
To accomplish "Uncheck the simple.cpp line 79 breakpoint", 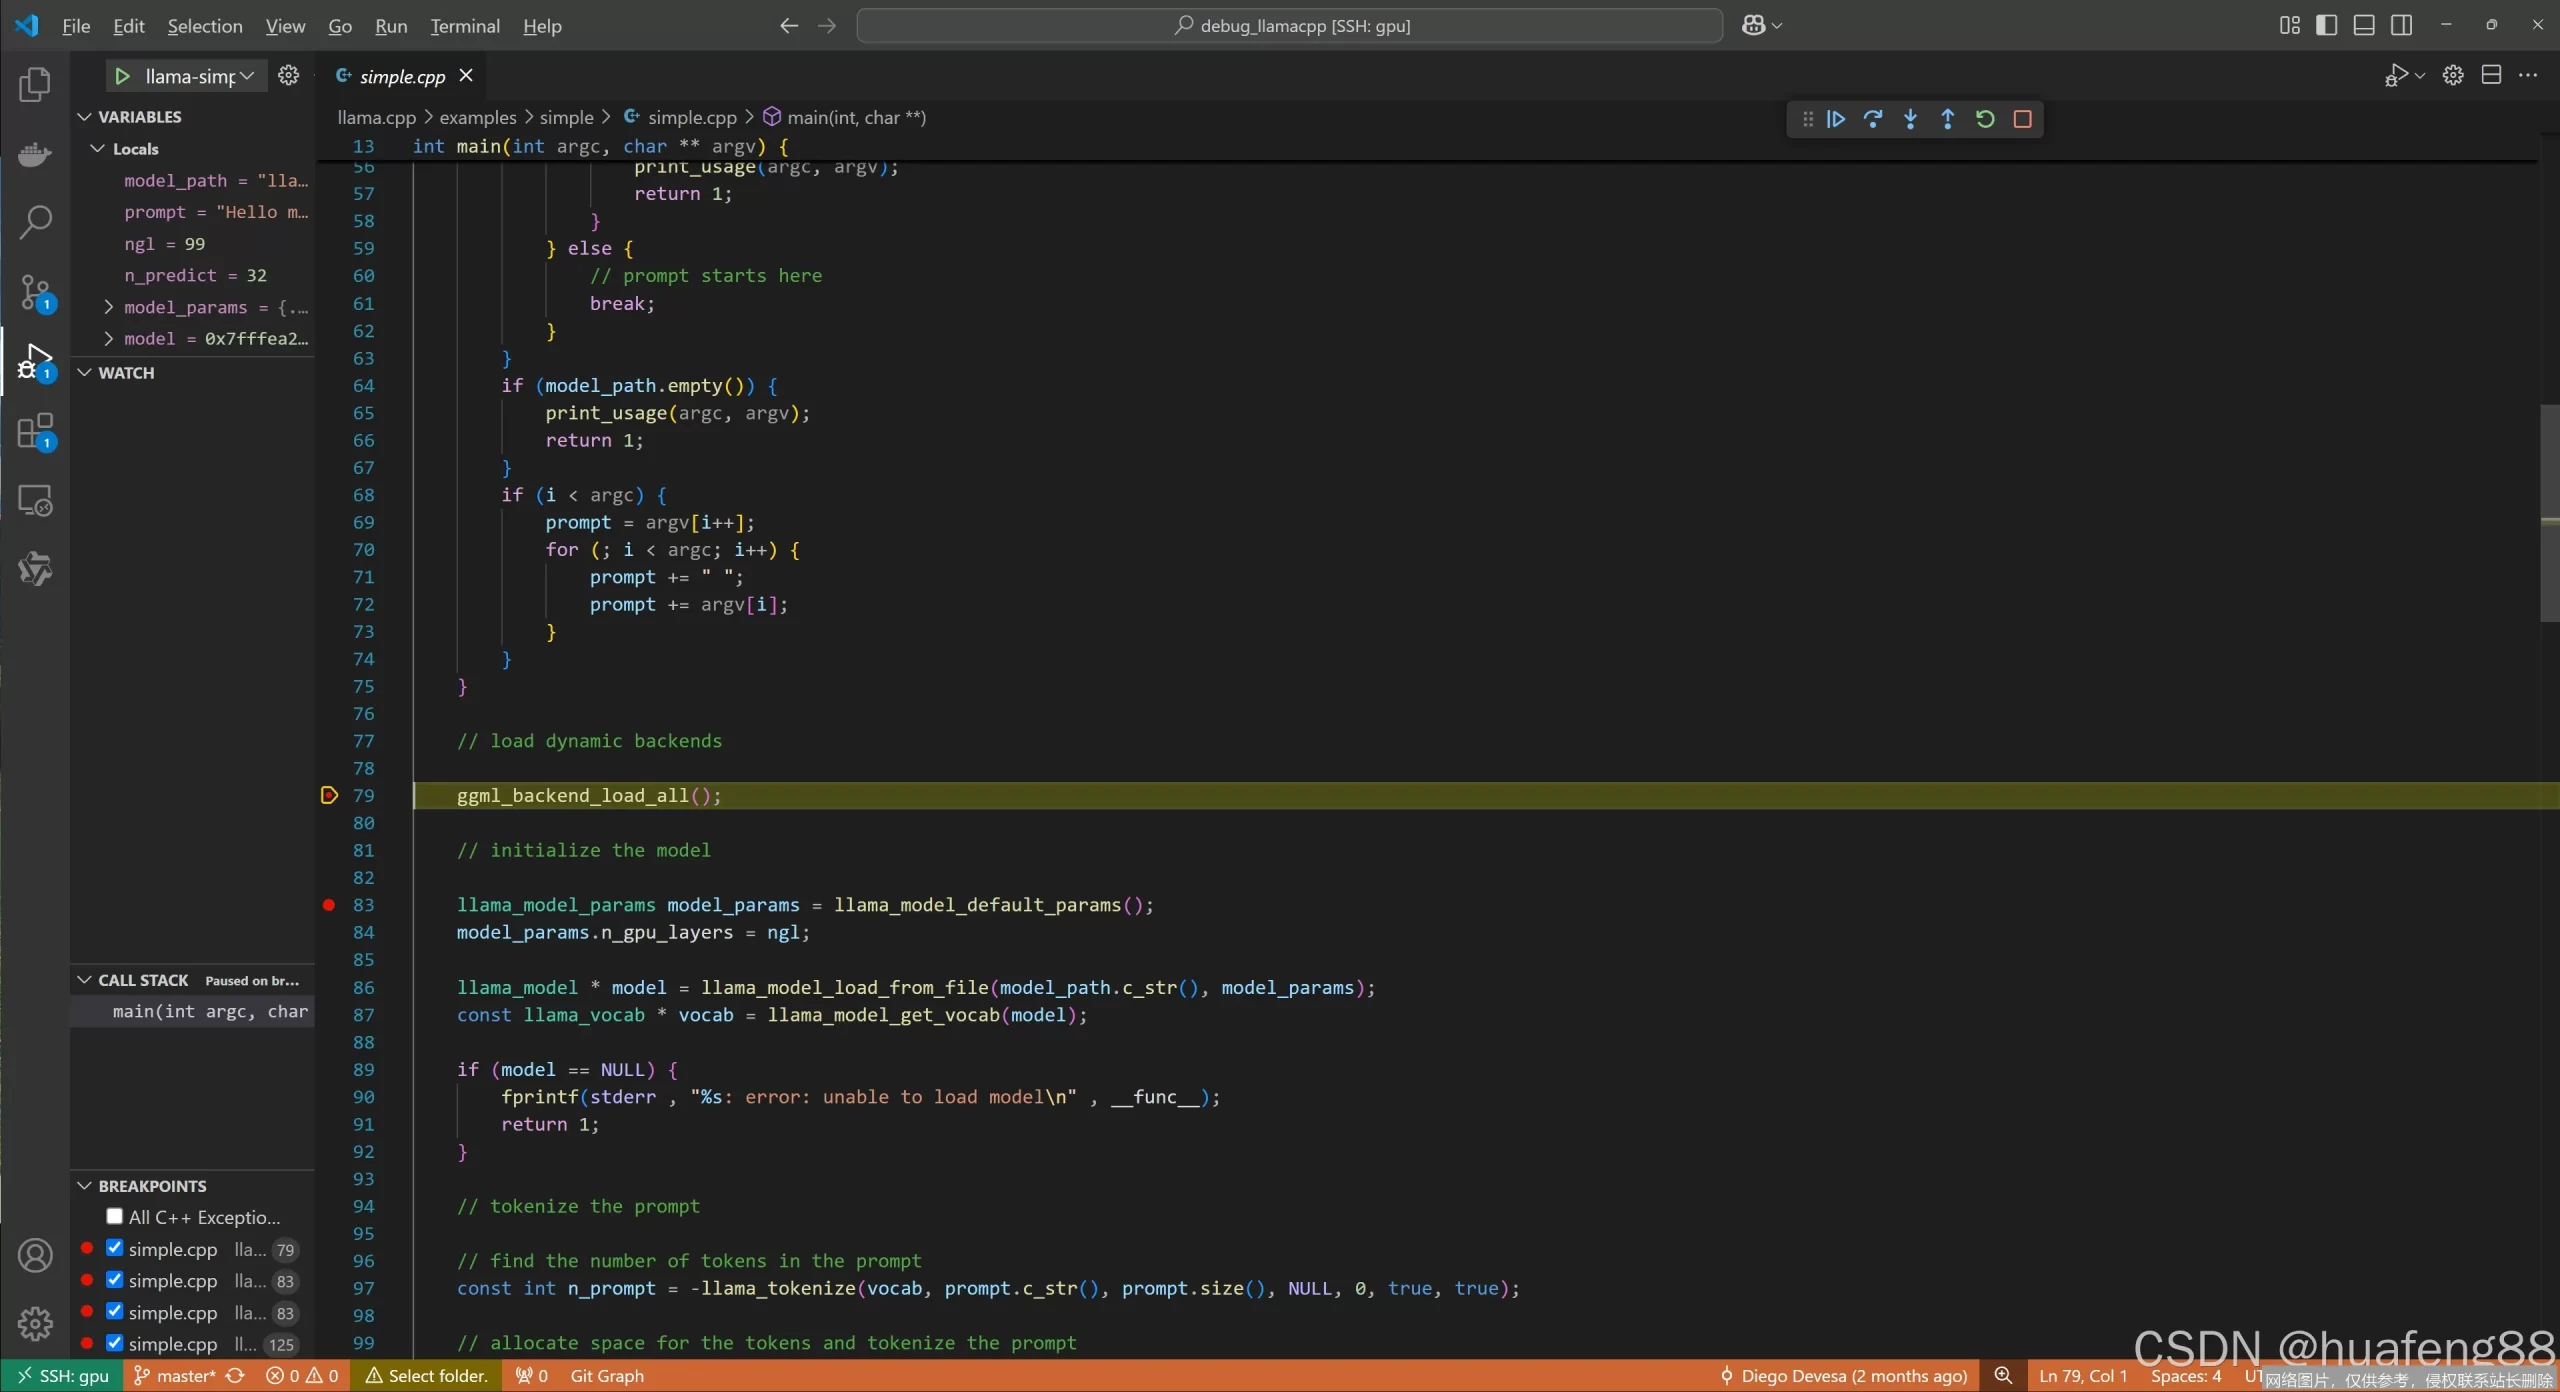I will coord(114,1248).
